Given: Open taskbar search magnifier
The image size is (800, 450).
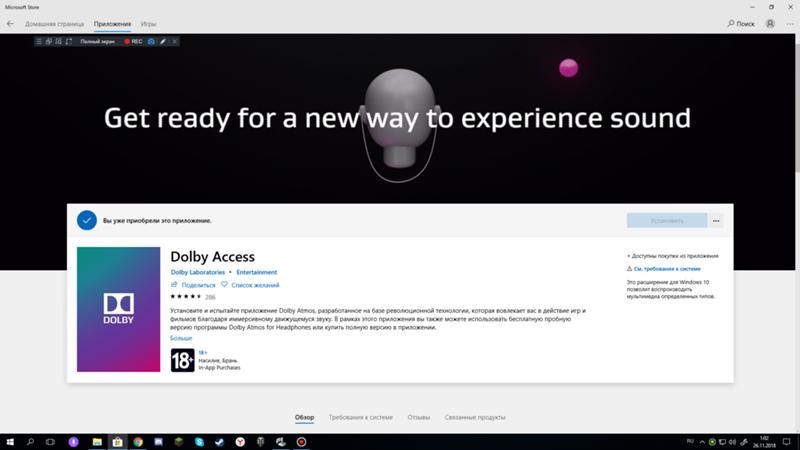Looking at the screenshot, I should point(30,442).
